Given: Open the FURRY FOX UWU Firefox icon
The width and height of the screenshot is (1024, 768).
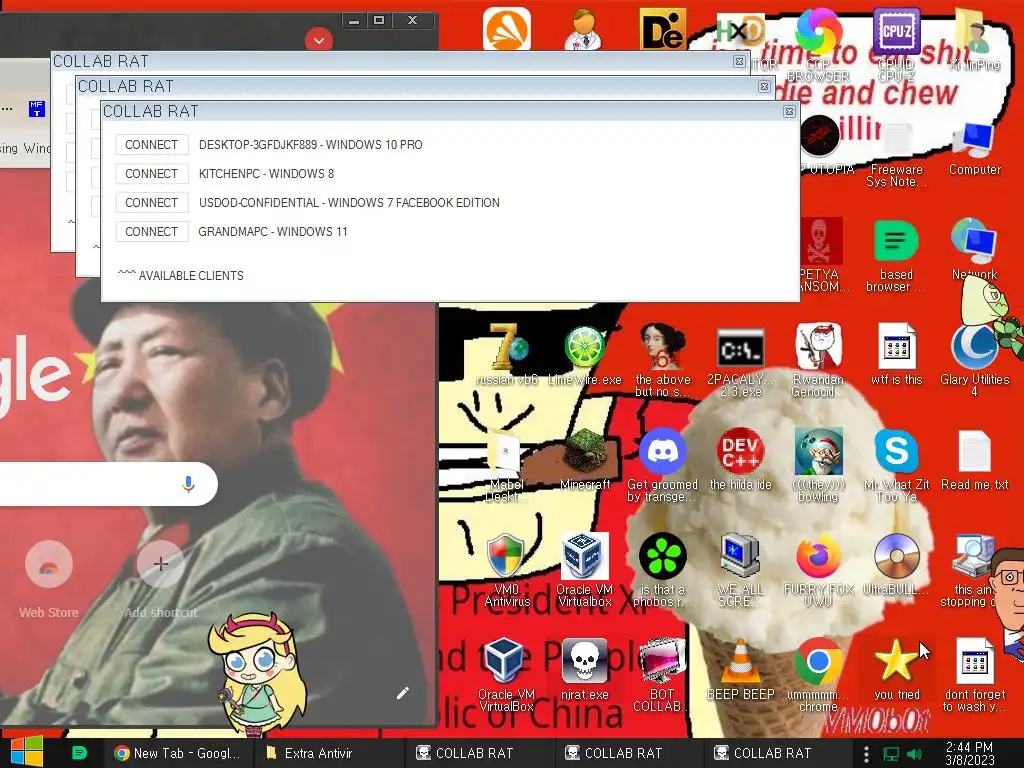Looking at the screenshot, I should pyautogui.click(x=818, y=570).
